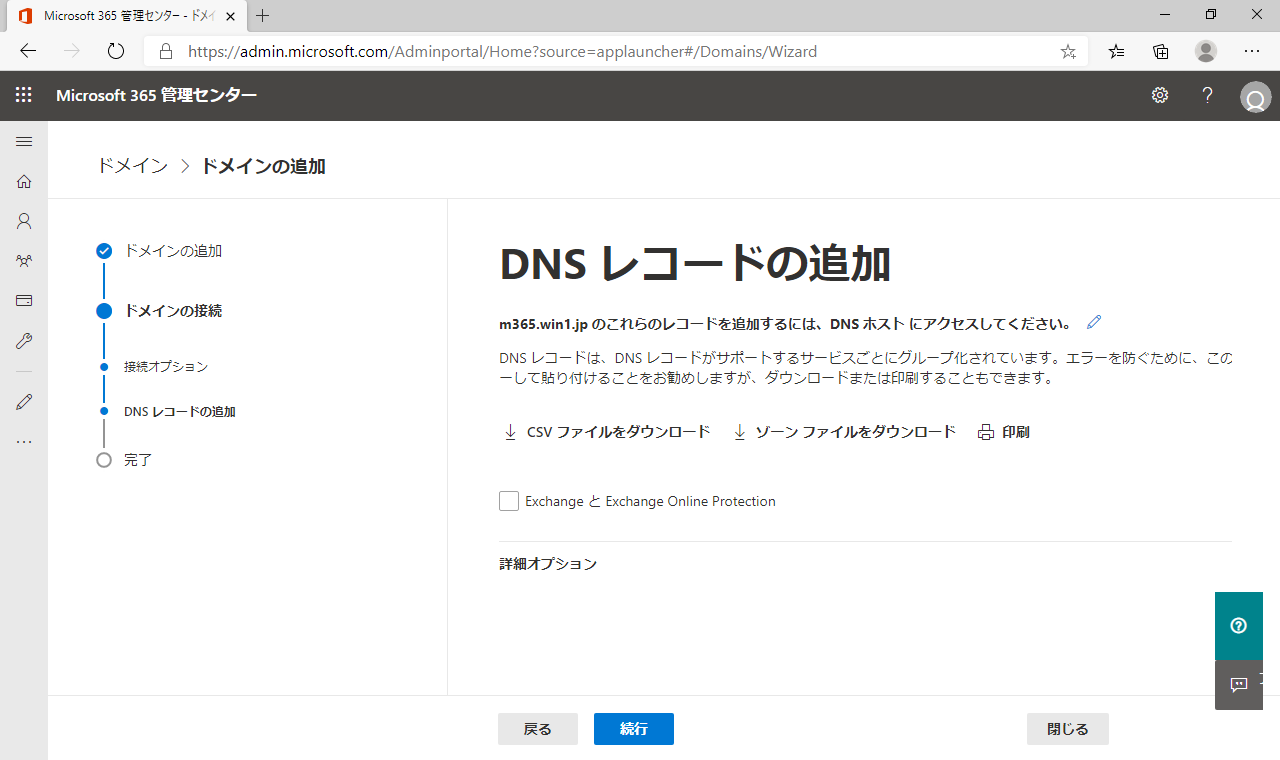
Task: Open feedback chat button
Action: pyautogui.click(x=1239, y=685)
